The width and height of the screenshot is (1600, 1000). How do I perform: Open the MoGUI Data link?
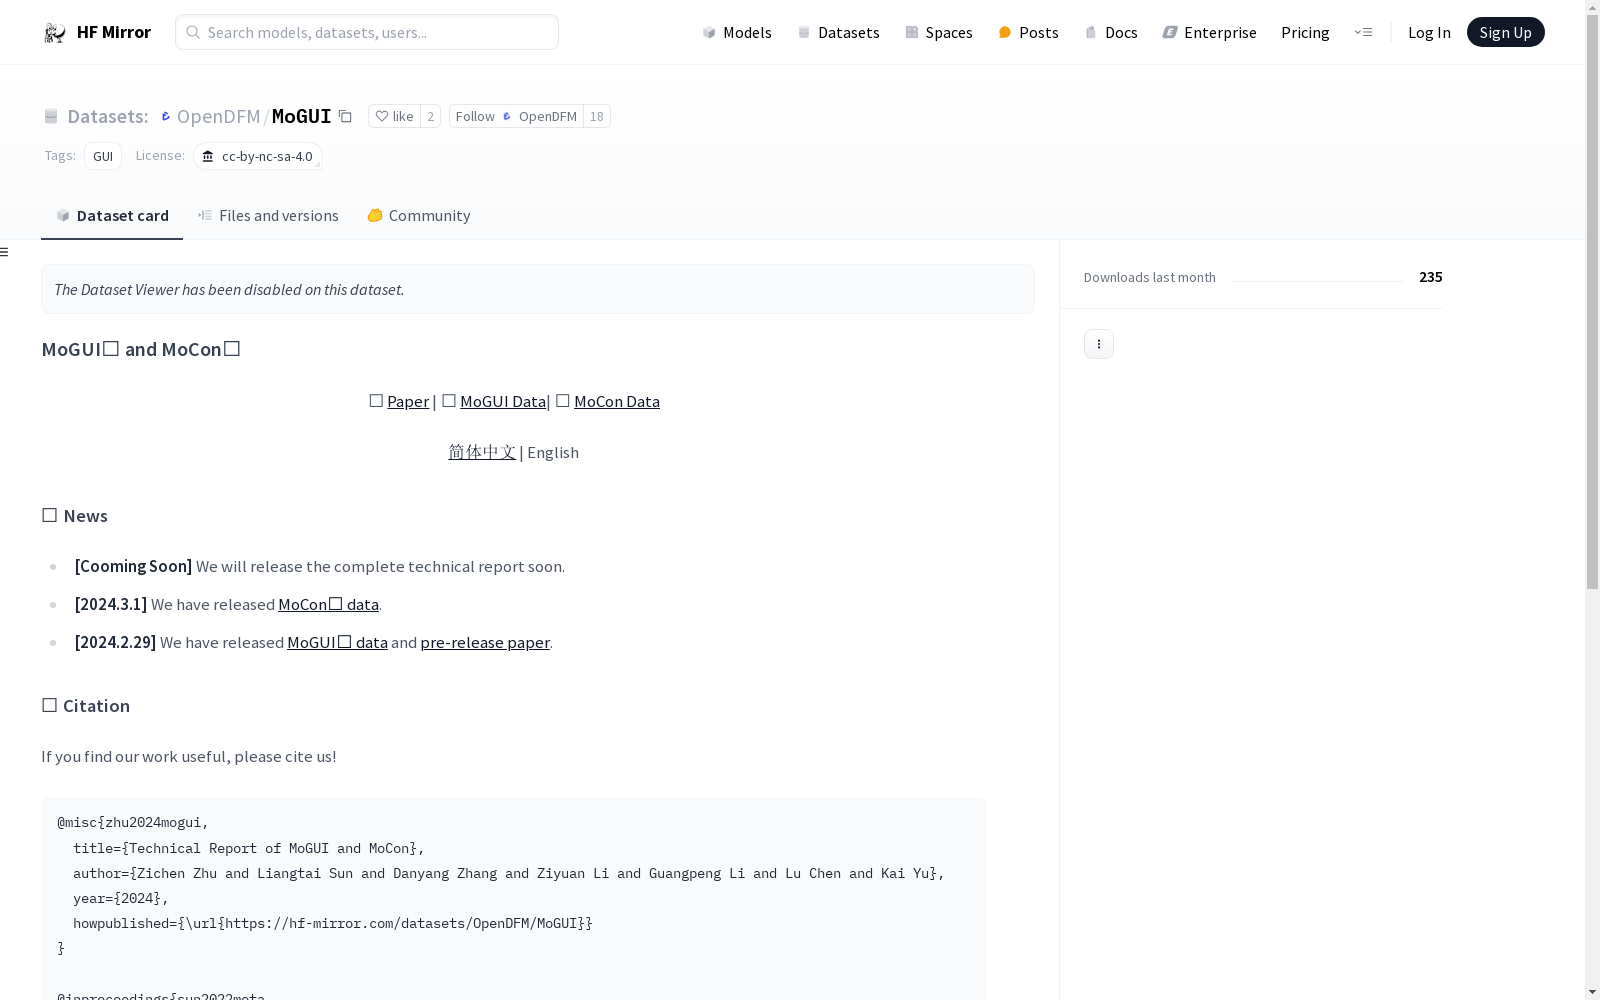click(x=503, y=401)
